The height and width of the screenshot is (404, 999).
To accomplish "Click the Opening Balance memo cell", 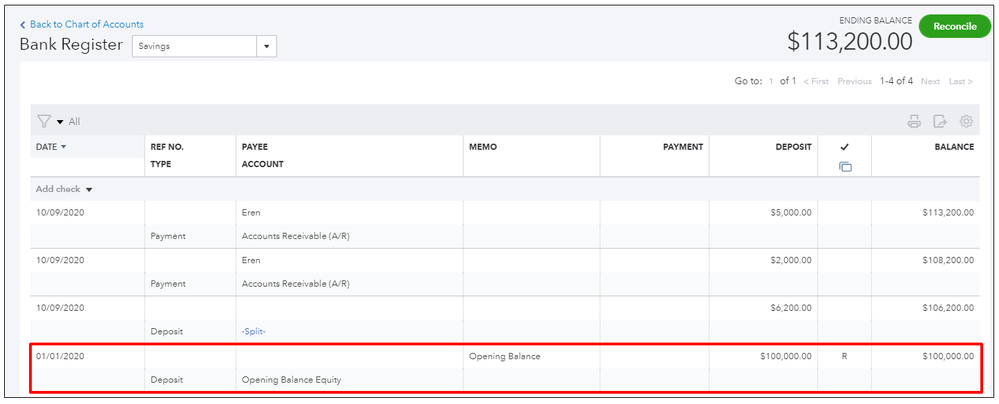I will [530, 356].
